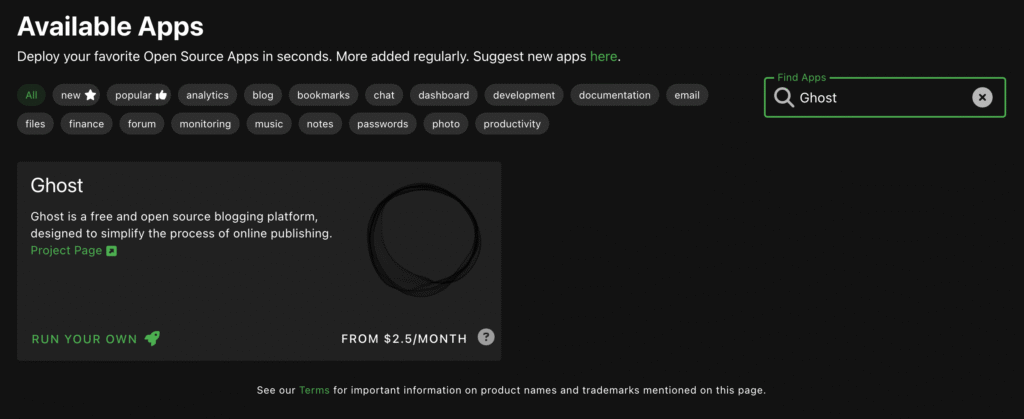The image size is (1024, 419).
Task: Filter apps by photo category
Action: click(446, 124)
